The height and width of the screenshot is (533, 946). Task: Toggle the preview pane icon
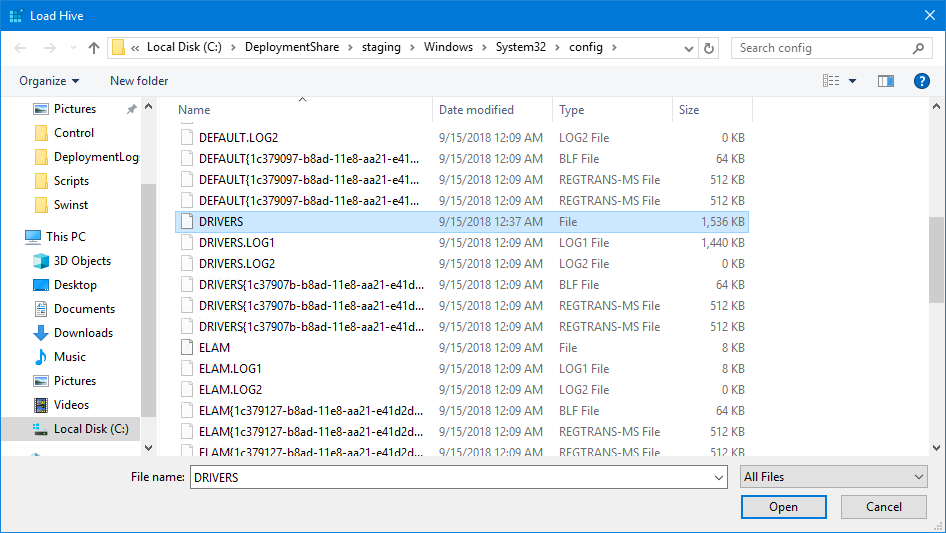(885, 81)
